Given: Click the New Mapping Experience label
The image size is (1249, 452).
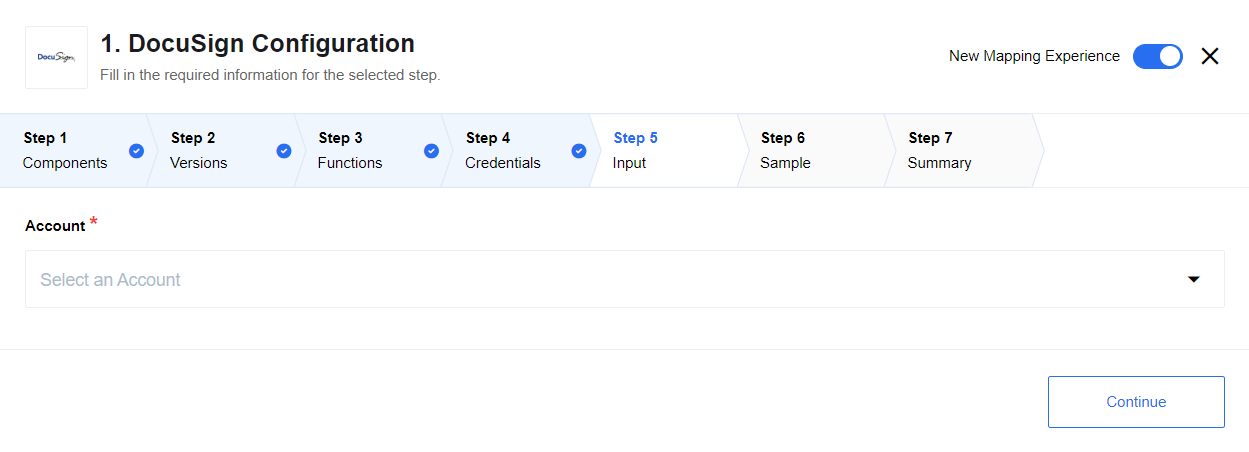Looking at the screenshot, I should point(1034,56).
